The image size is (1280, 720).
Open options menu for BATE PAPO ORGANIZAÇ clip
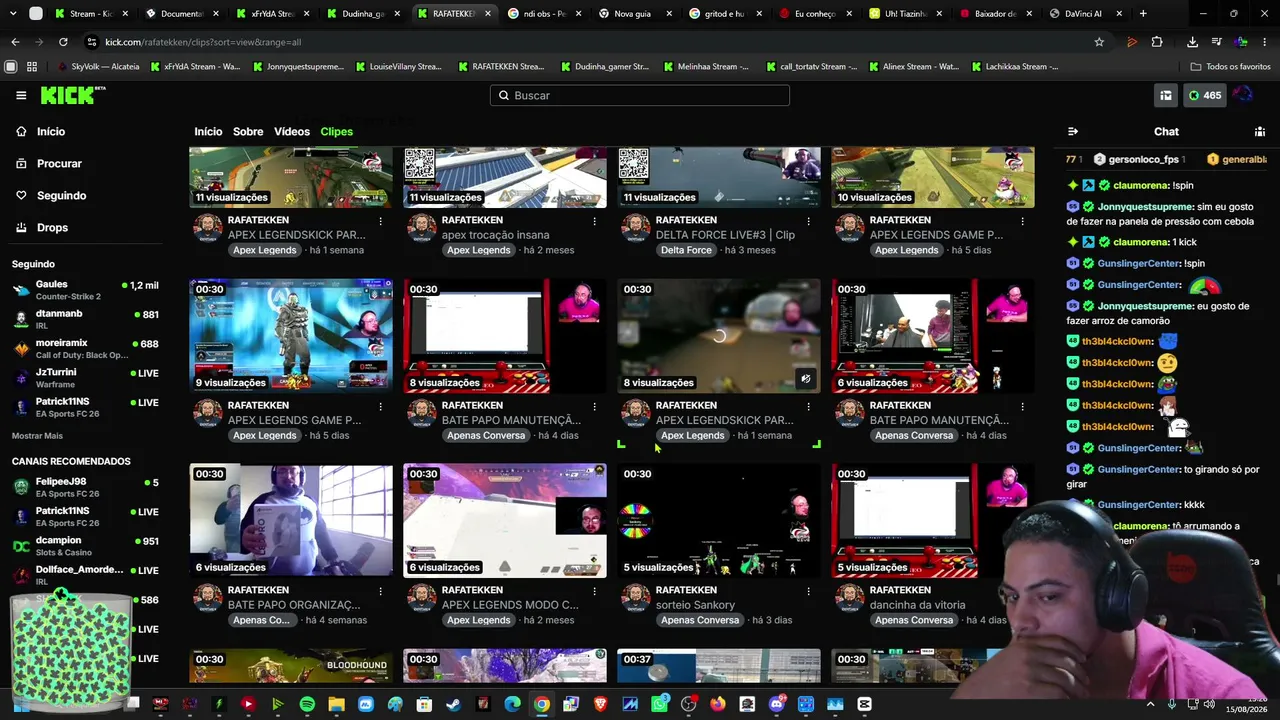click(x=381, y=591)
